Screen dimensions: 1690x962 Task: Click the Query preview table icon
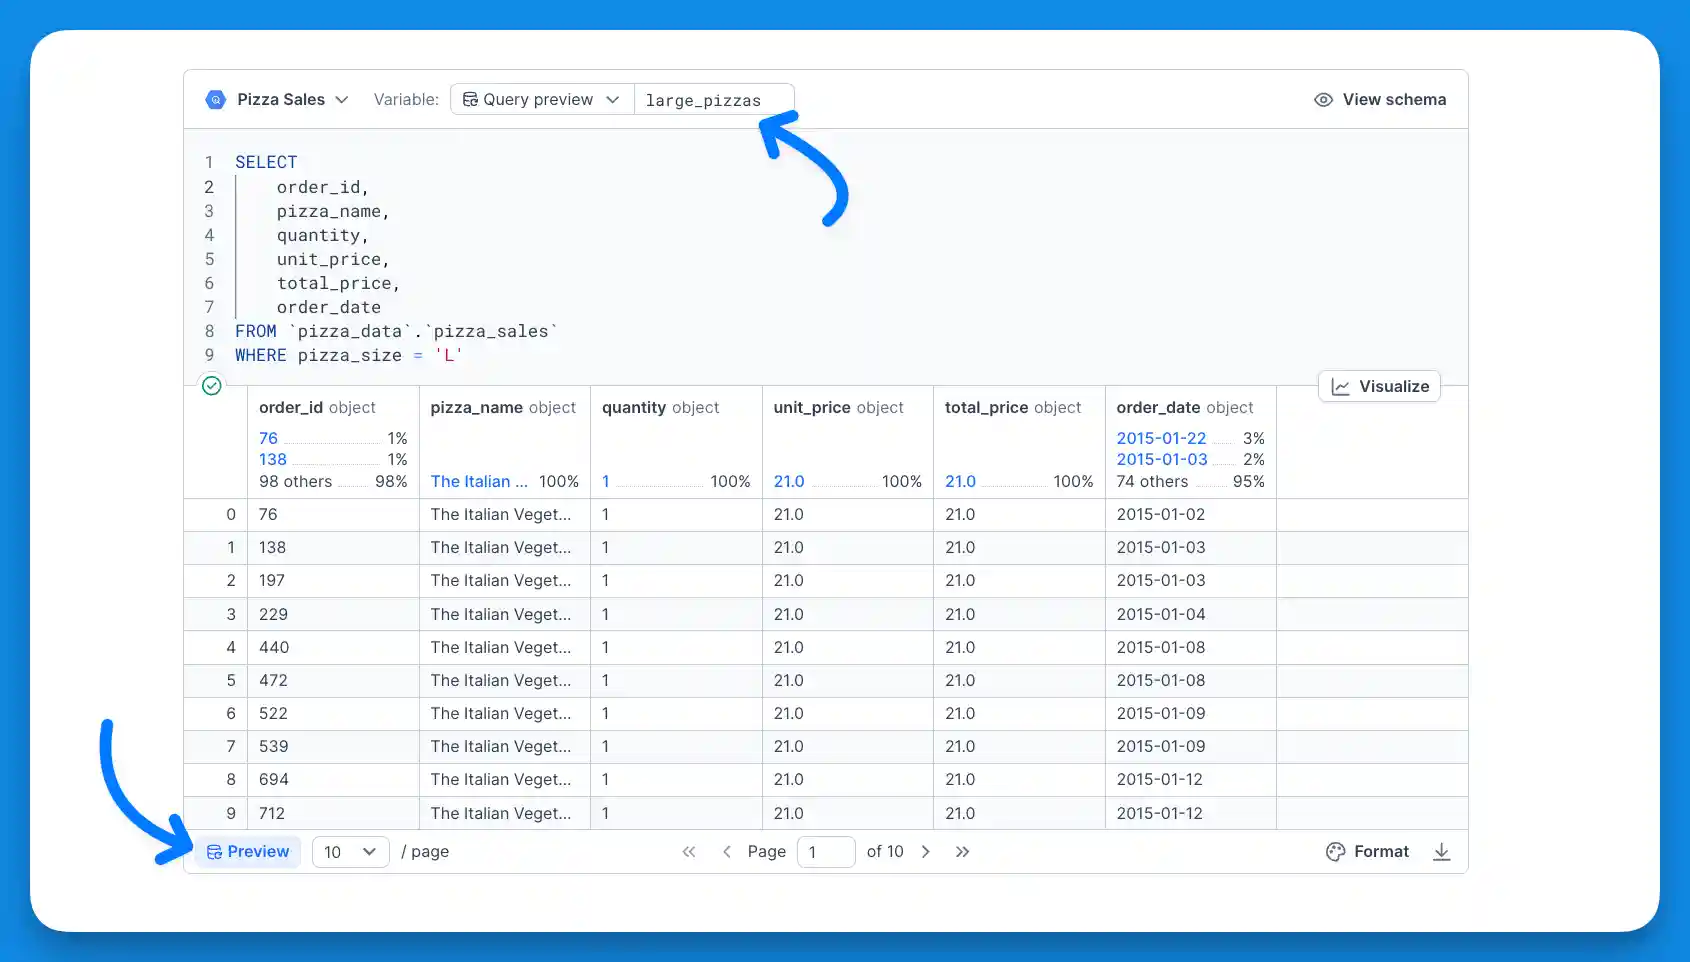(x=470, y=99)
